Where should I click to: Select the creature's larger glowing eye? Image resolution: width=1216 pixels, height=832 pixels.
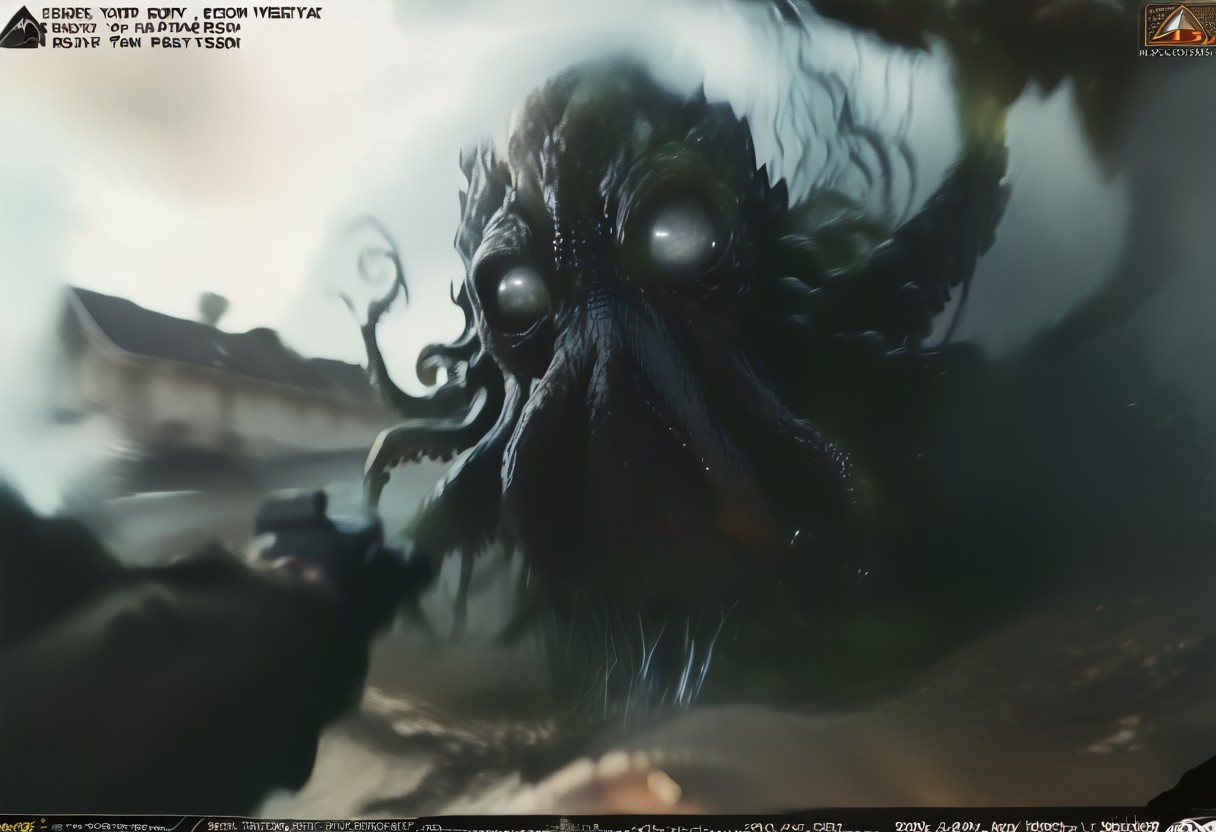coord(683,237)
